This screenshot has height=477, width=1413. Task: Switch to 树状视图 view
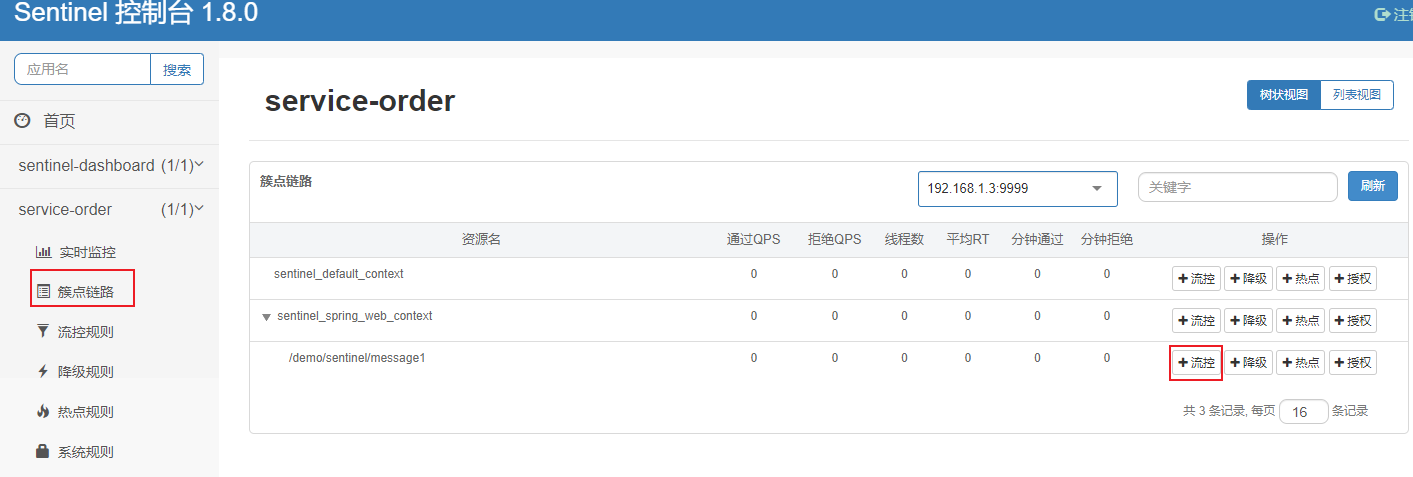[x=1283, y=95]
